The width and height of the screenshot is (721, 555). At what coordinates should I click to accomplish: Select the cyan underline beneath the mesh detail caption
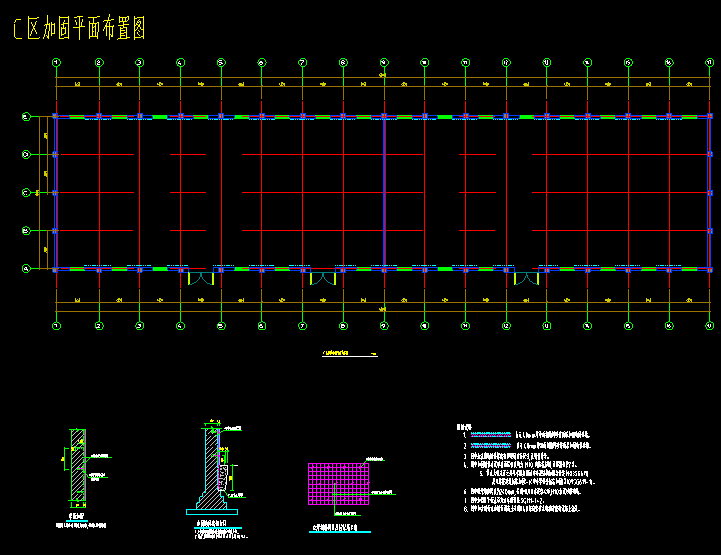click(x=343, y=531)
